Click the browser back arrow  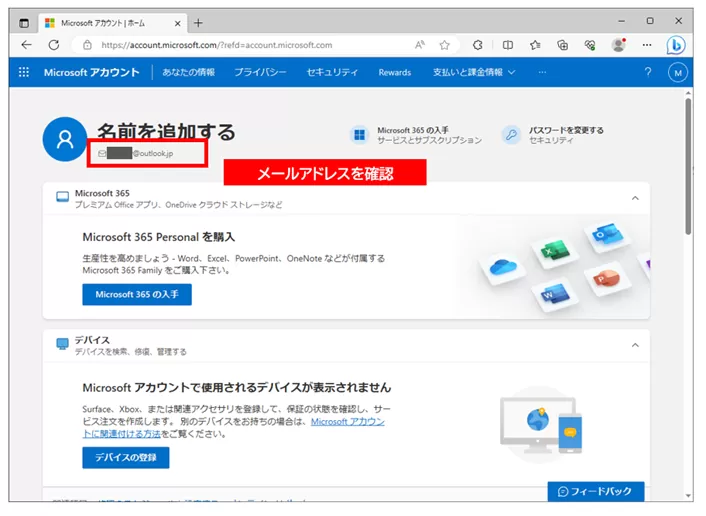coord(26,45)
